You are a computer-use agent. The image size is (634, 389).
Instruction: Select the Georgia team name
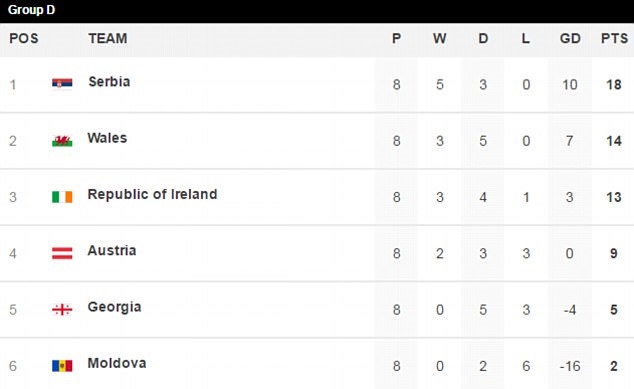click(x=114, y=307)
